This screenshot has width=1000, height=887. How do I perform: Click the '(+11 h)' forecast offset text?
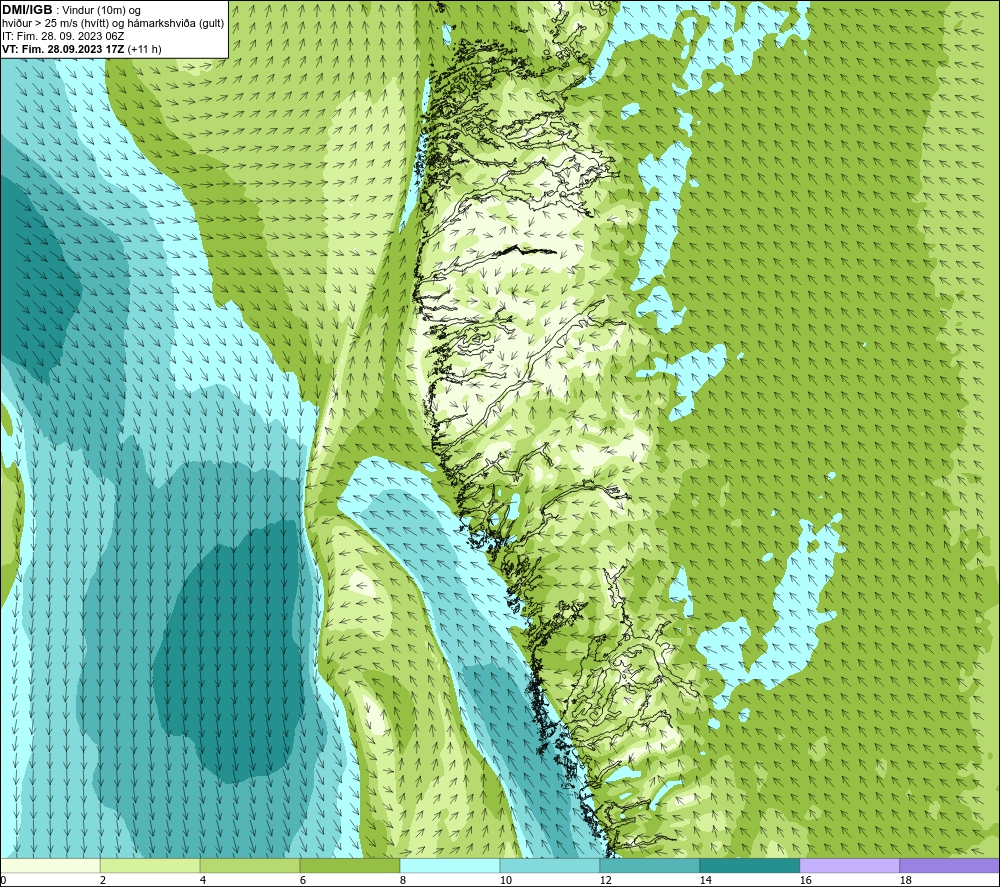[x=145, y=49]
